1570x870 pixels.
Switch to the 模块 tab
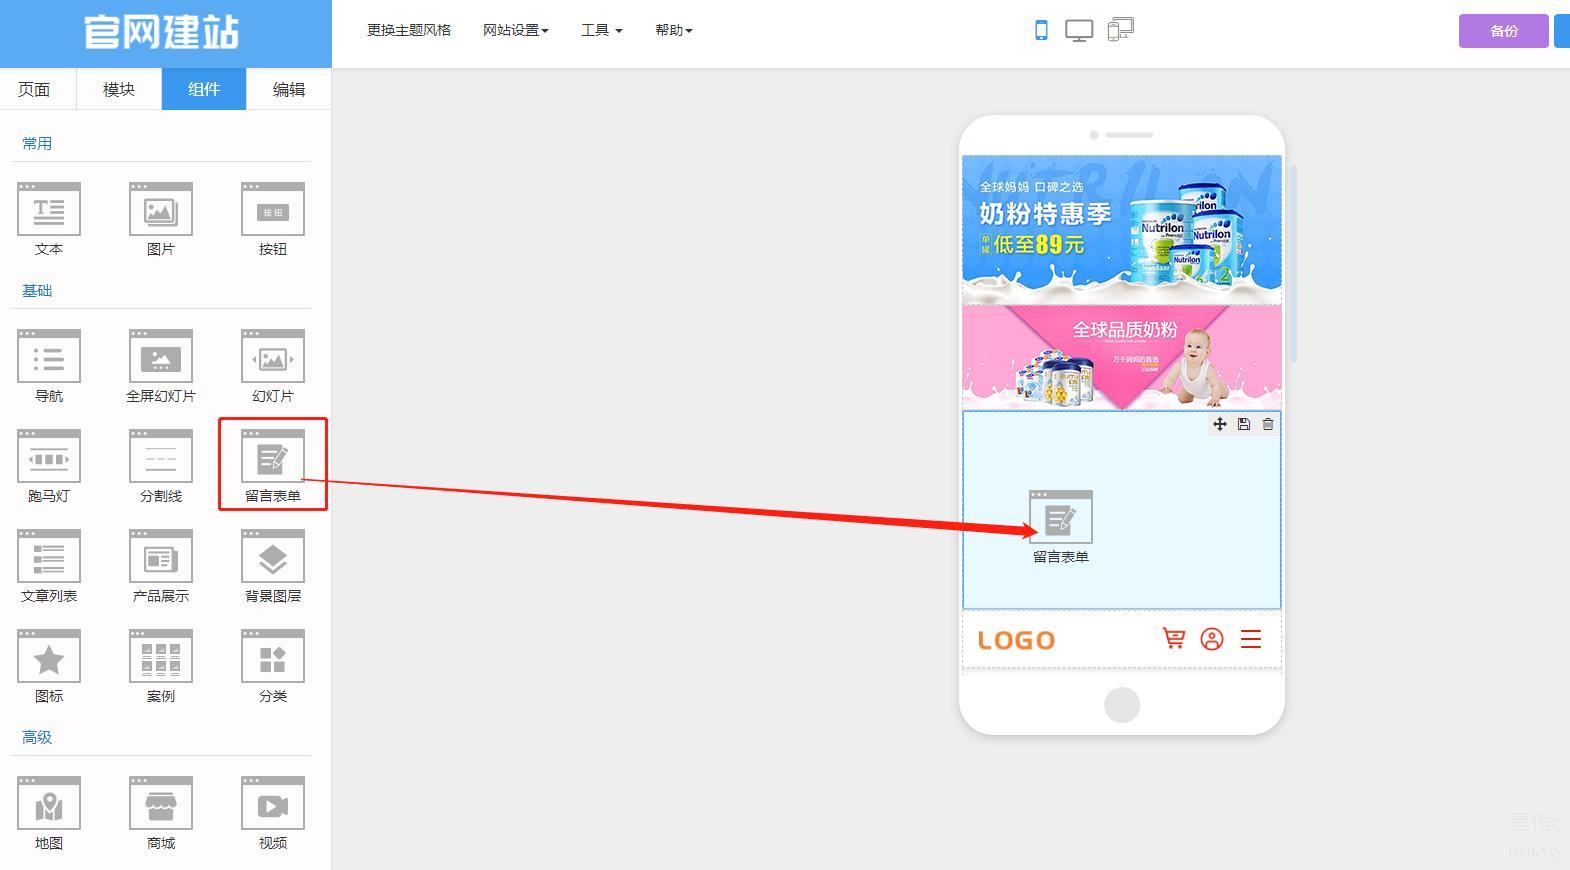(x=119, y=89)
